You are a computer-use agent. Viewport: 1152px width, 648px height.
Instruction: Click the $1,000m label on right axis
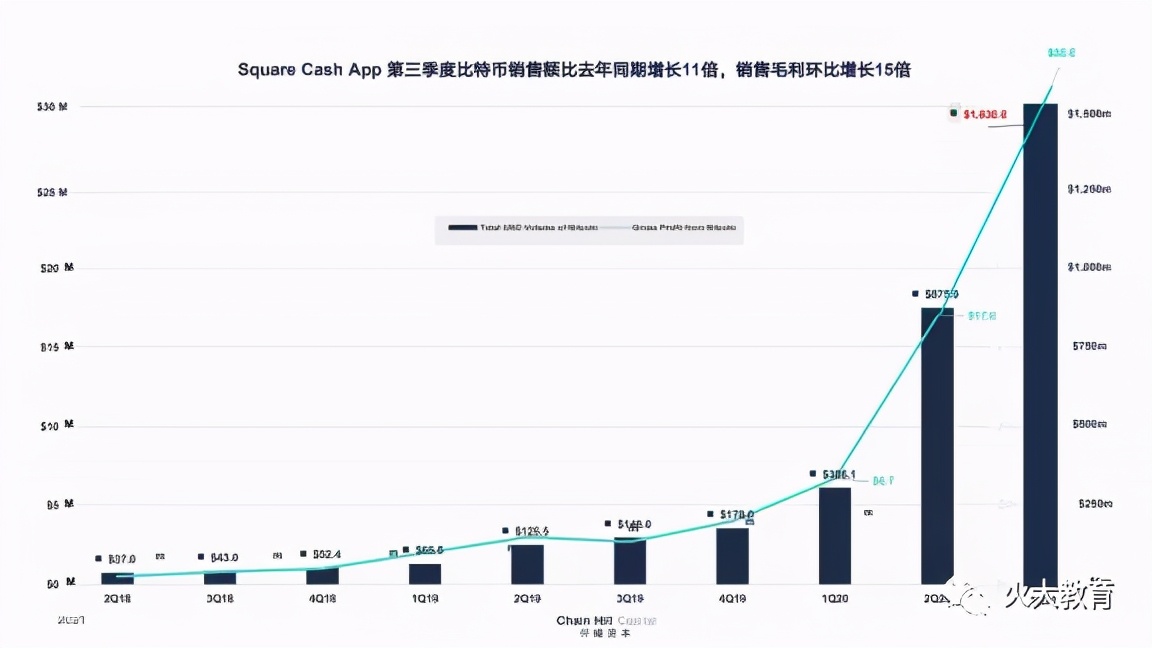1090,267
